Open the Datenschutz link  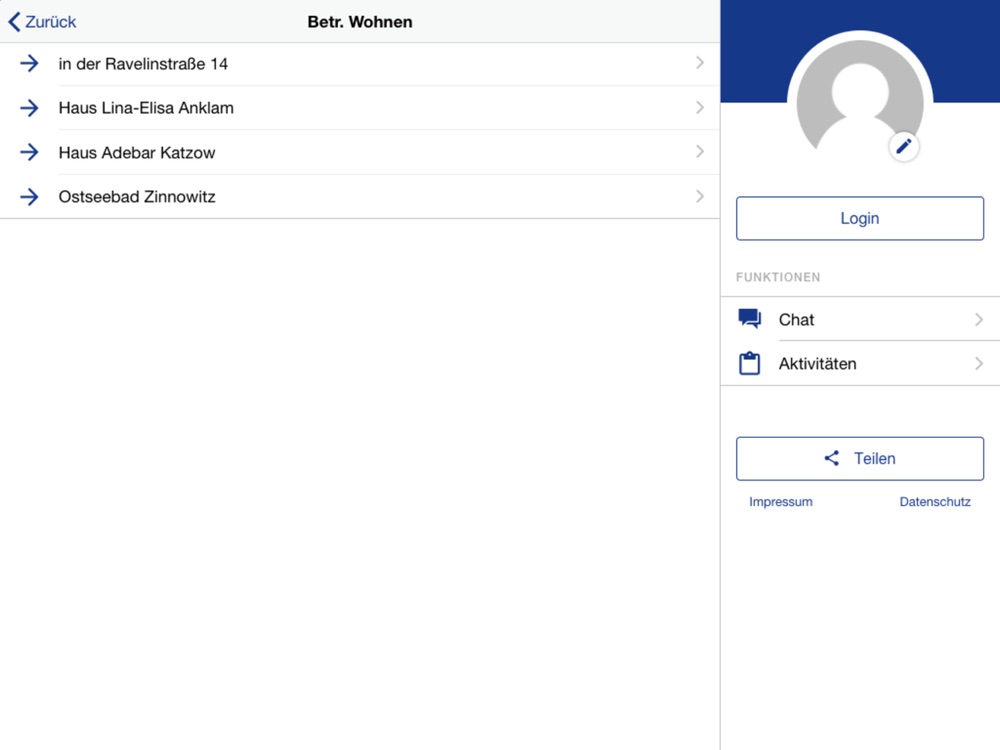click(x=935, y=502)
